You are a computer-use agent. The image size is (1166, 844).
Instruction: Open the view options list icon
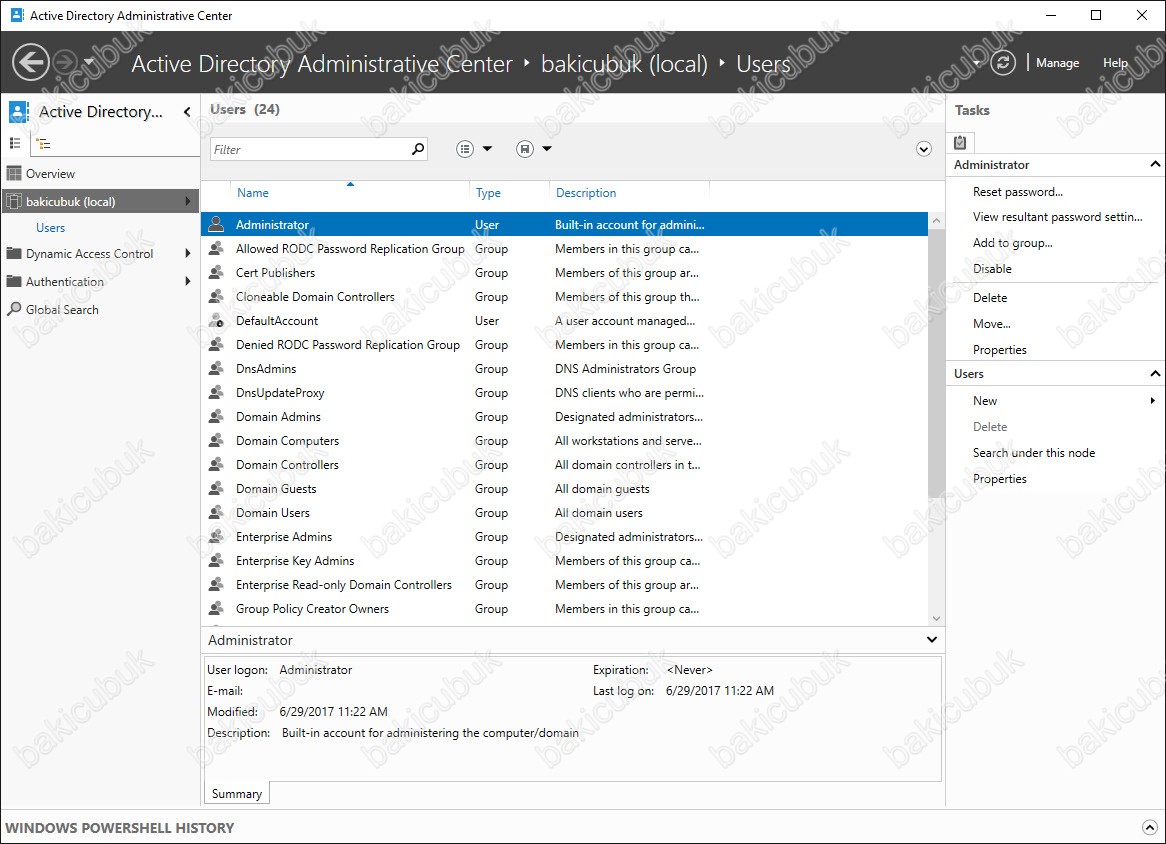[x=465, y=149]
